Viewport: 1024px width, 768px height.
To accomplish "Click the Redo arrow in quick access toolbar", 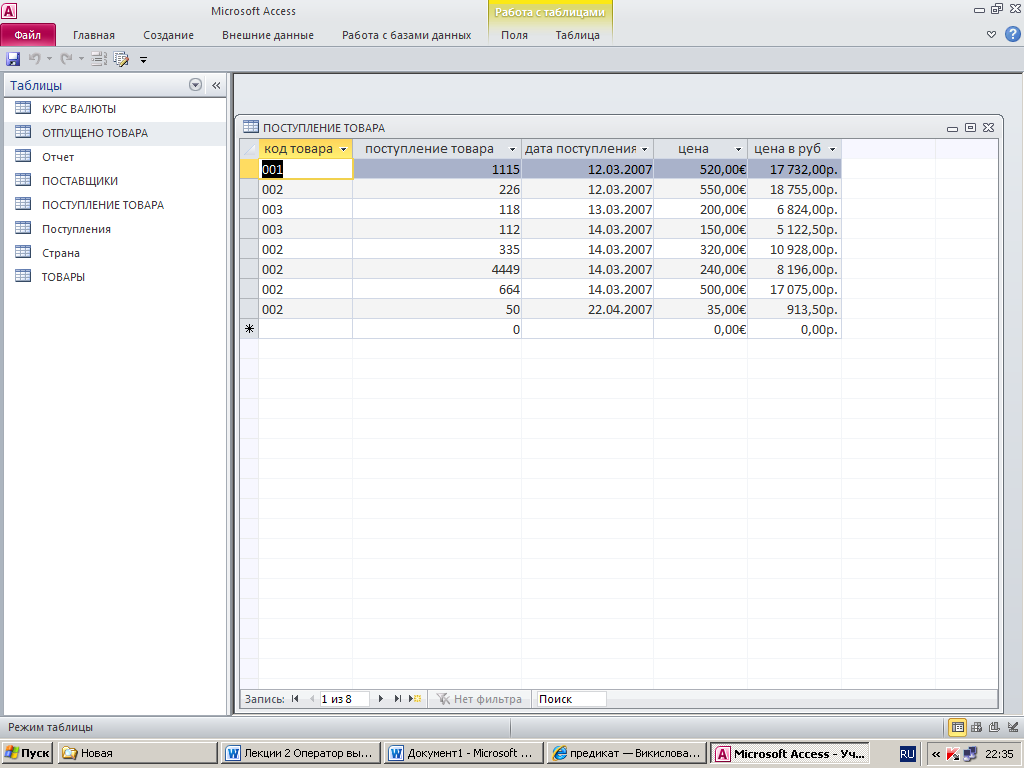I will (66, 59).
